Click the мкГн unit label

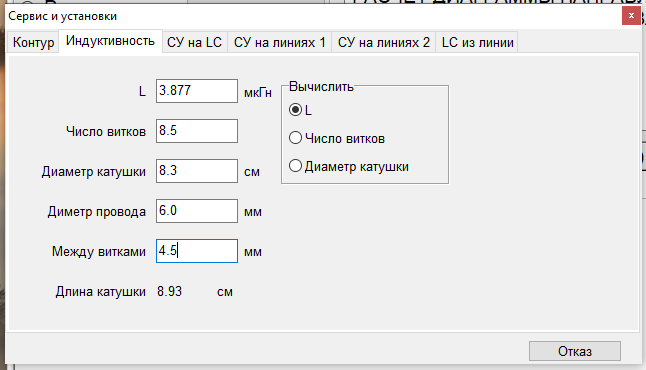258,93
